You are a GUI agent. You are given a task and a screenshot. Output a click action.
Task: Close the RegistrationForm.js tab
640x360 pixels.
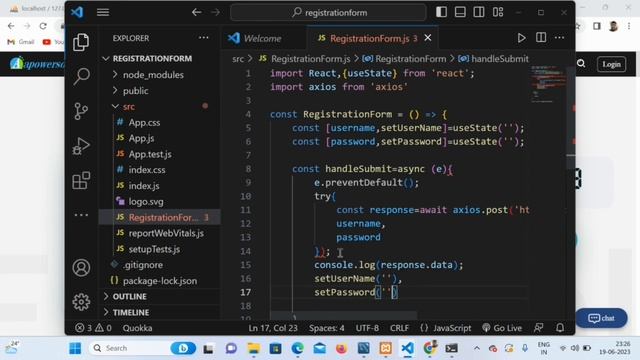point(428,38)
